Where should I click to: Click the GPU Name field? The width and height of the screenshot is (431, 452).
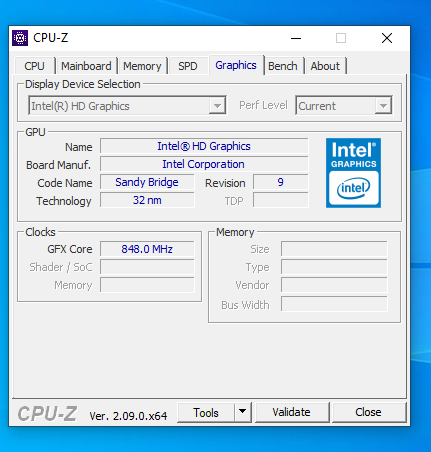coord(204,146)
